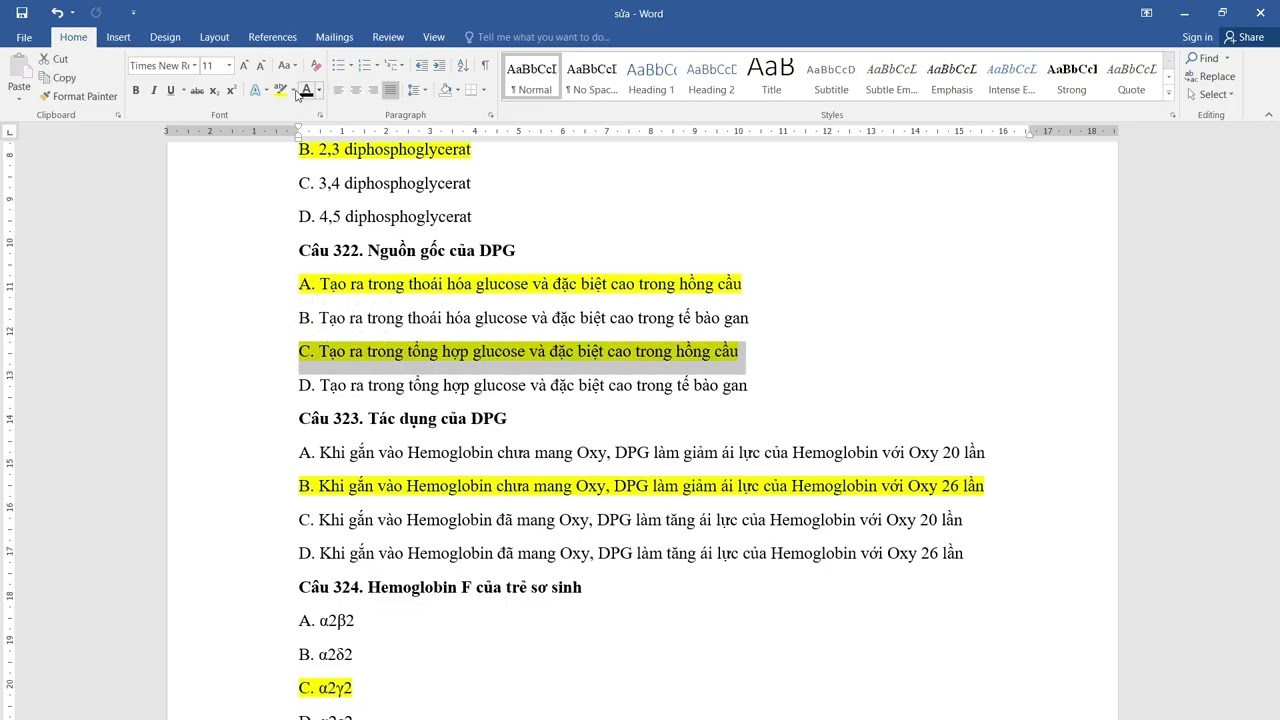Increase paragraph indent
The height and width of the screenshot is (720, 1280).
pyautogui.click(x=440, y=65)
